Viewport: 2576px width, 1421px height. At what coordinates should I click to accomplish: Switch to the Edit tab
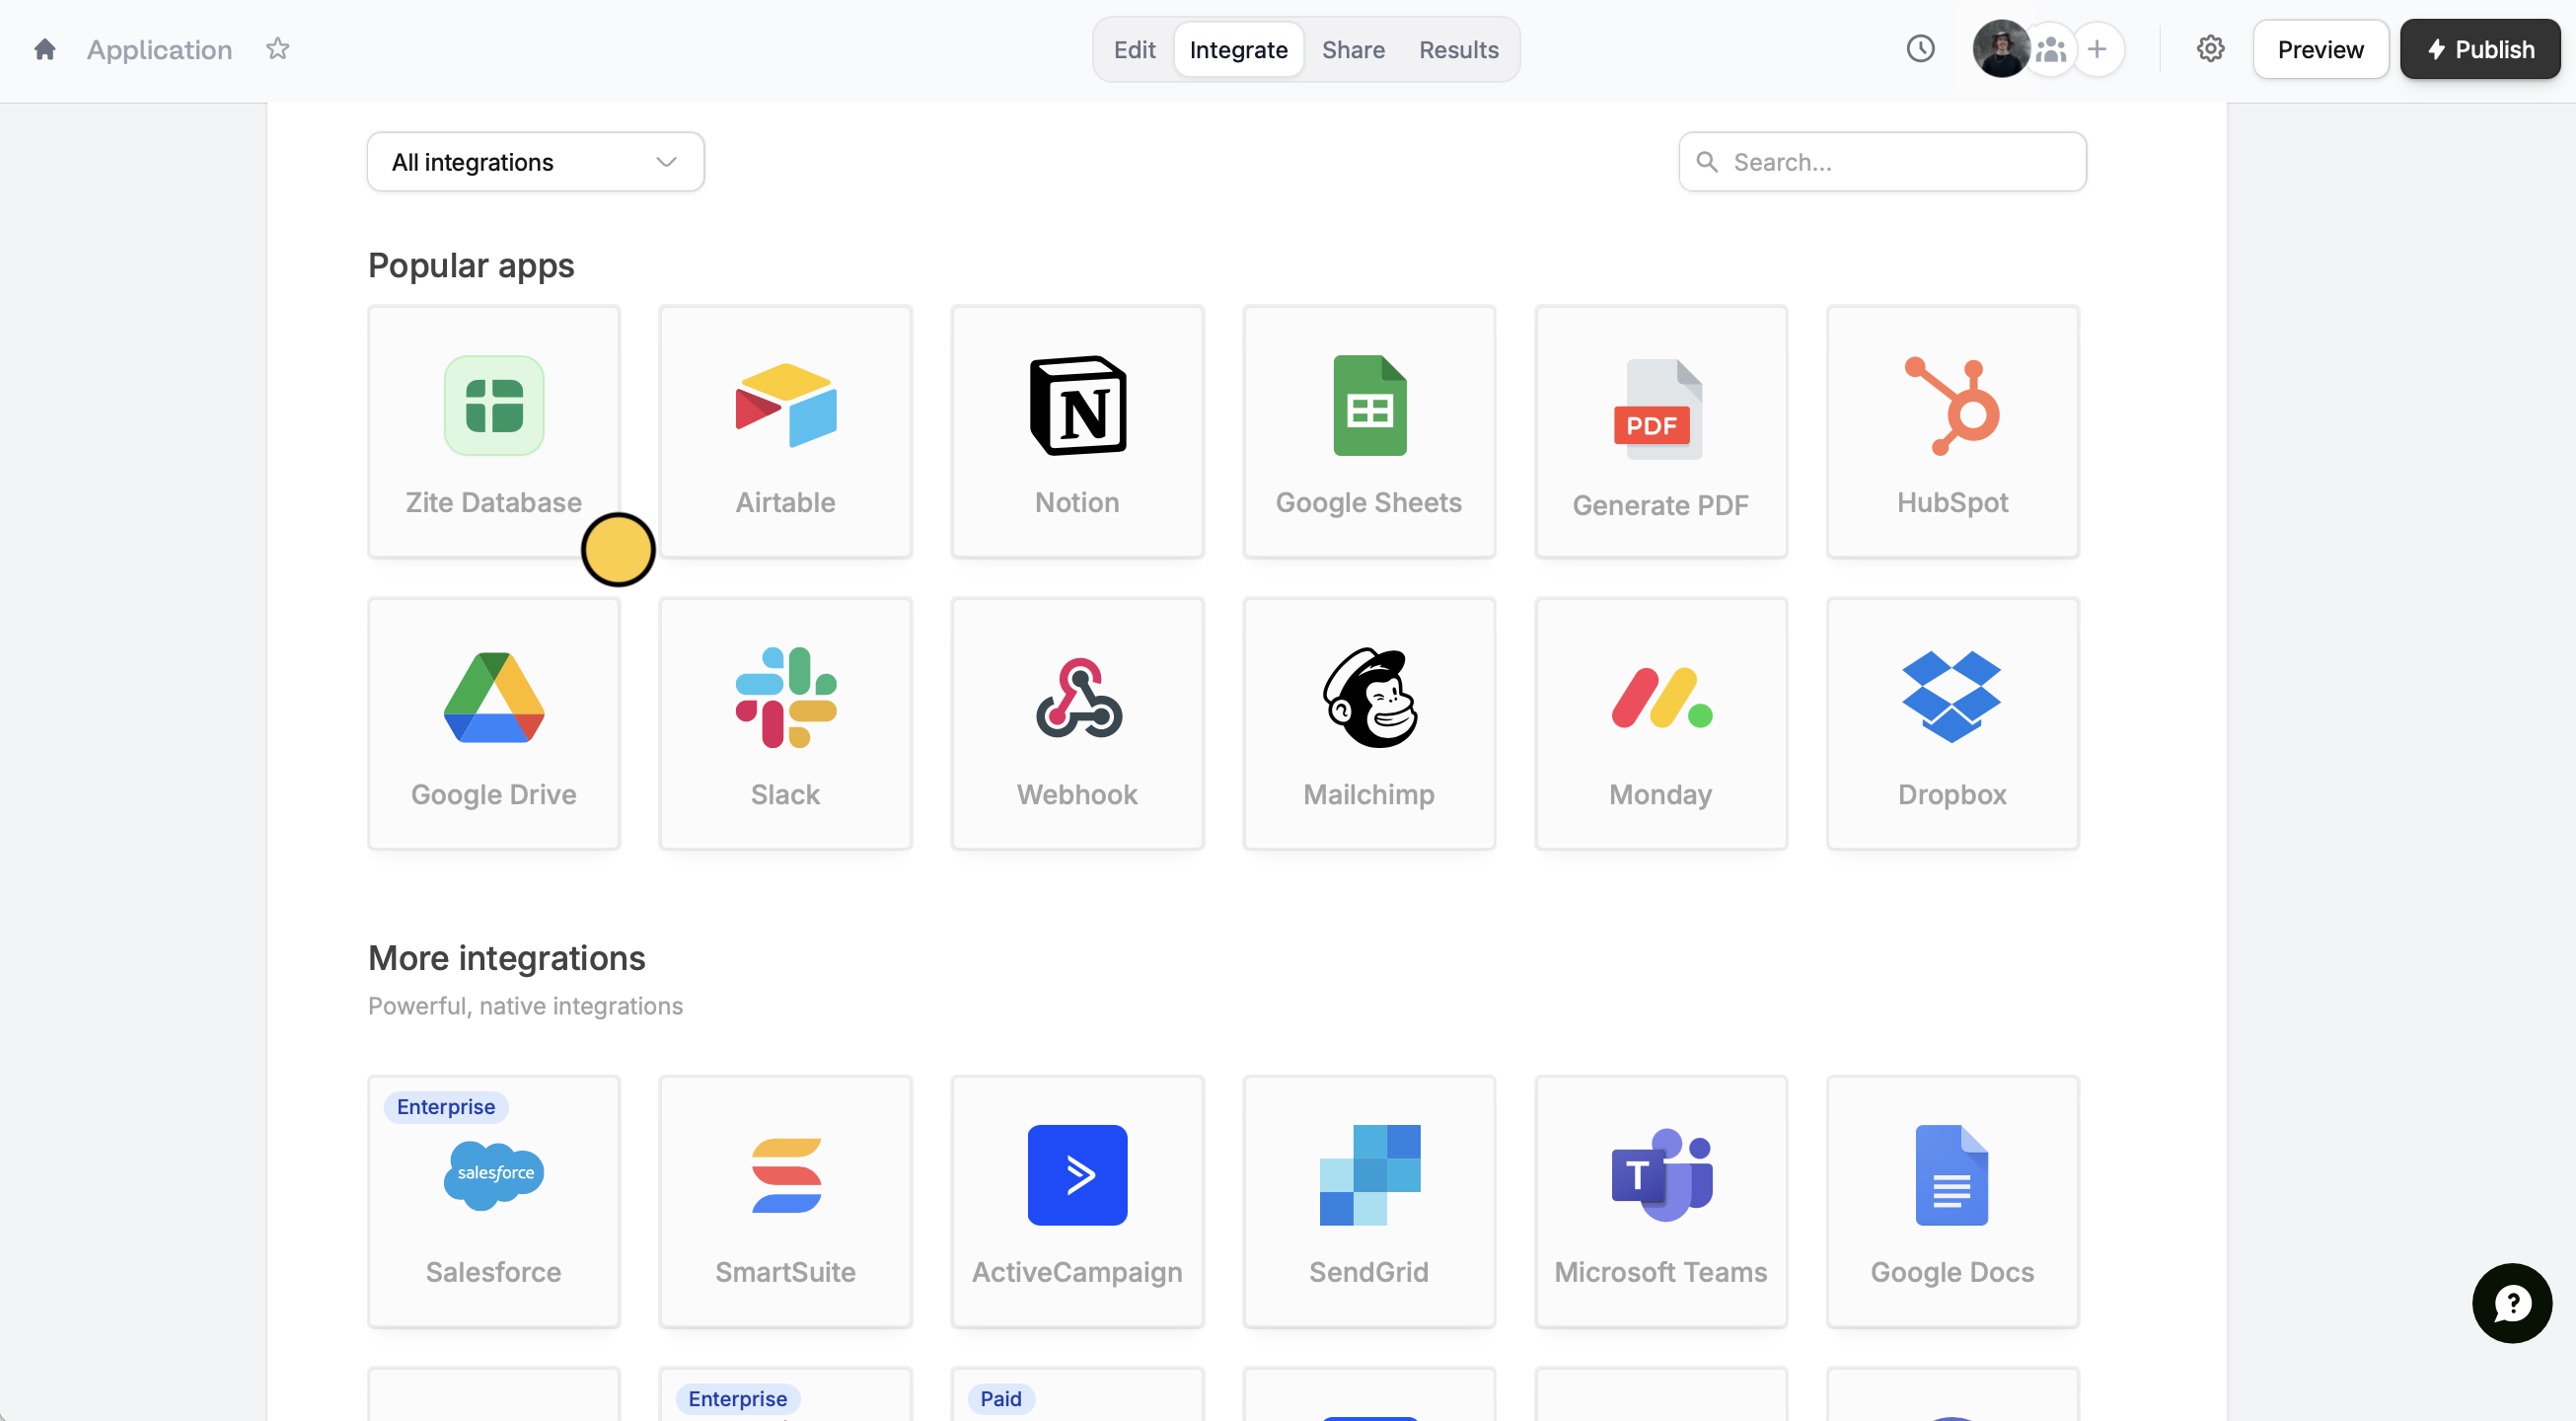click(x=1134, y=50)
